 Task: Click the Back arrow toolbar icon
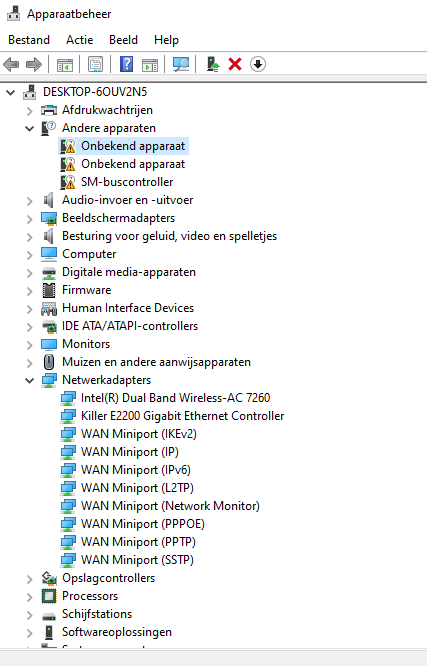(11, 65)
